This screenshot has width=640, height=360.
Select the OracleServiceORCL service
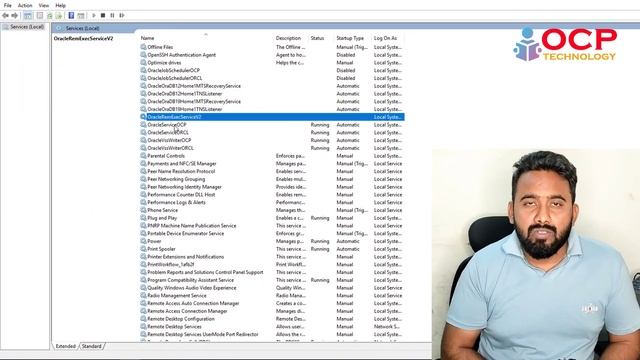168,133
